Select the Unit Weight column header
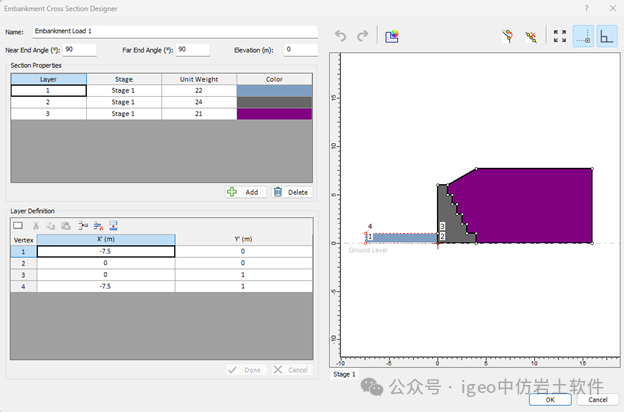The width and height of the screenshot is (624, 412). coord(199,79)
